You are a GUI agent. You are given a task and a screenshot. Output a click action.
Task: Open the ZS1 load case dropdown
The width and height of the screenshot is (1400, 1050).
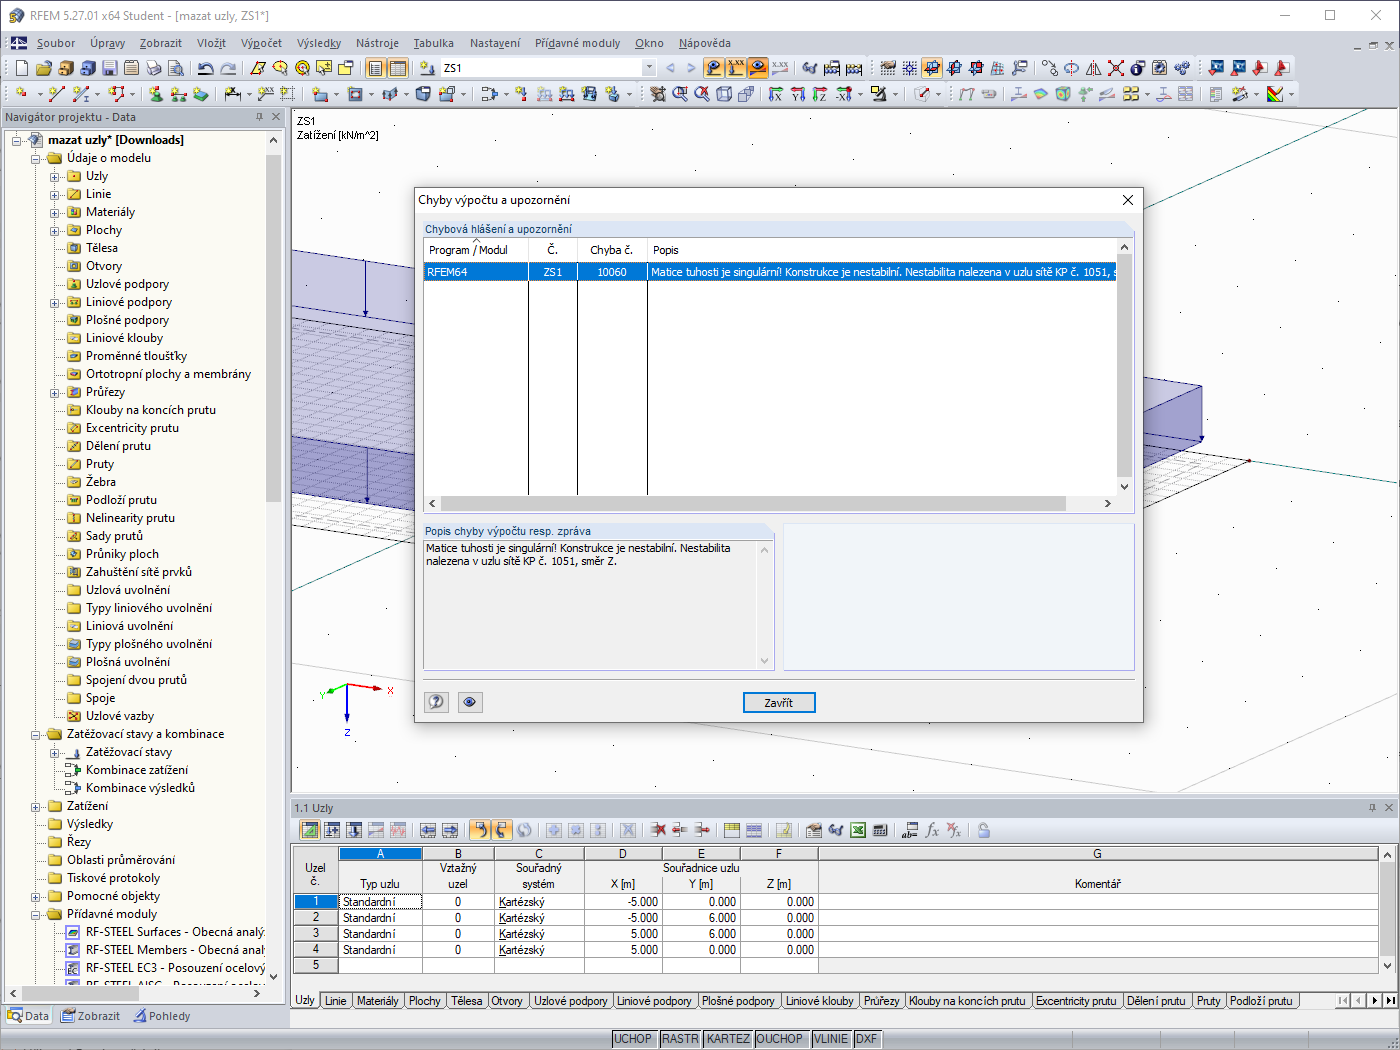[649, 68]
